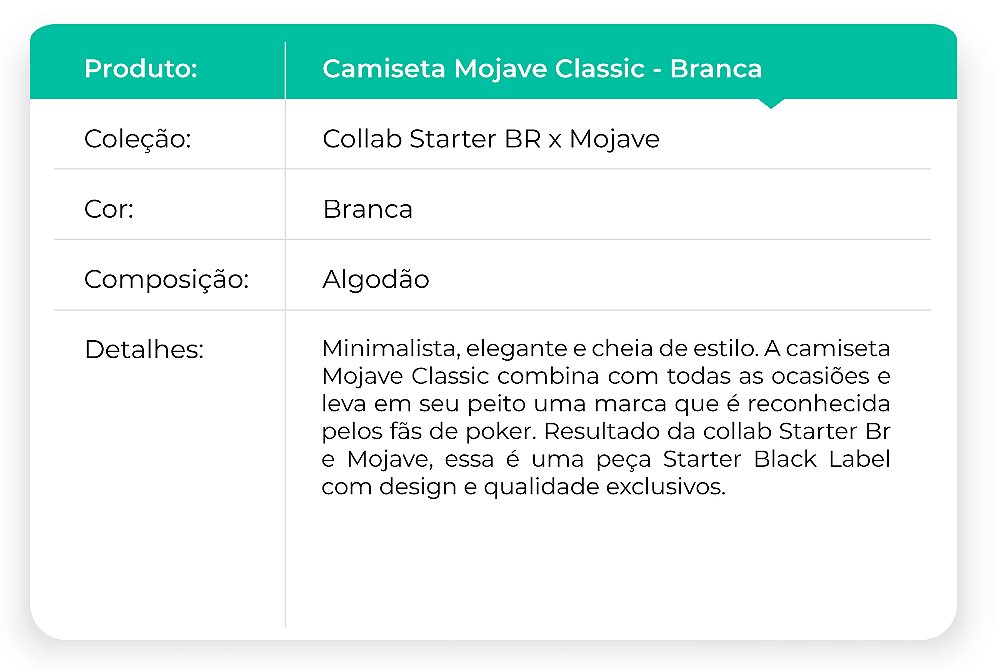The image size is (1000, 671).
Task: Click the "Algodão" composition value
Action: [x=375, y=280]
